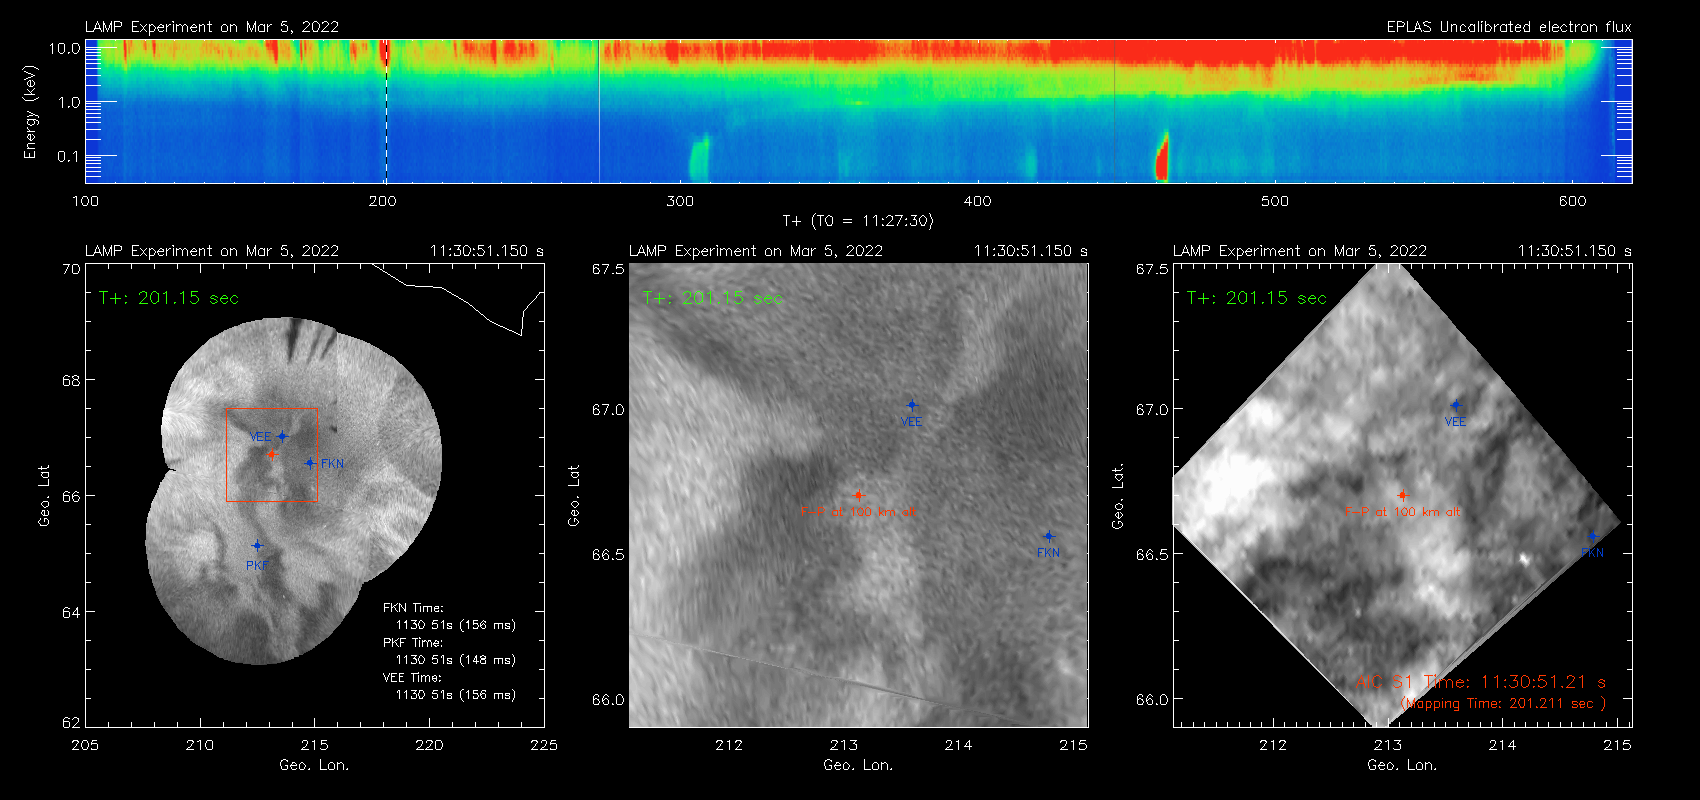Click the green 'T+: 201.15 sec' label in right panel
The width and height of the screenshot is (1700, 800).
click(x=1257, y=298)
